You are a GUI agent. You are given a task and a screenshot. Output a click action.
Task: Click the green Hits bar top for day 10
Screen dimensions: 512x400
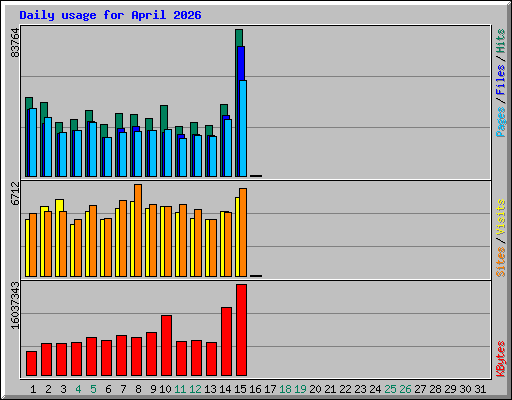click(164, 117)
